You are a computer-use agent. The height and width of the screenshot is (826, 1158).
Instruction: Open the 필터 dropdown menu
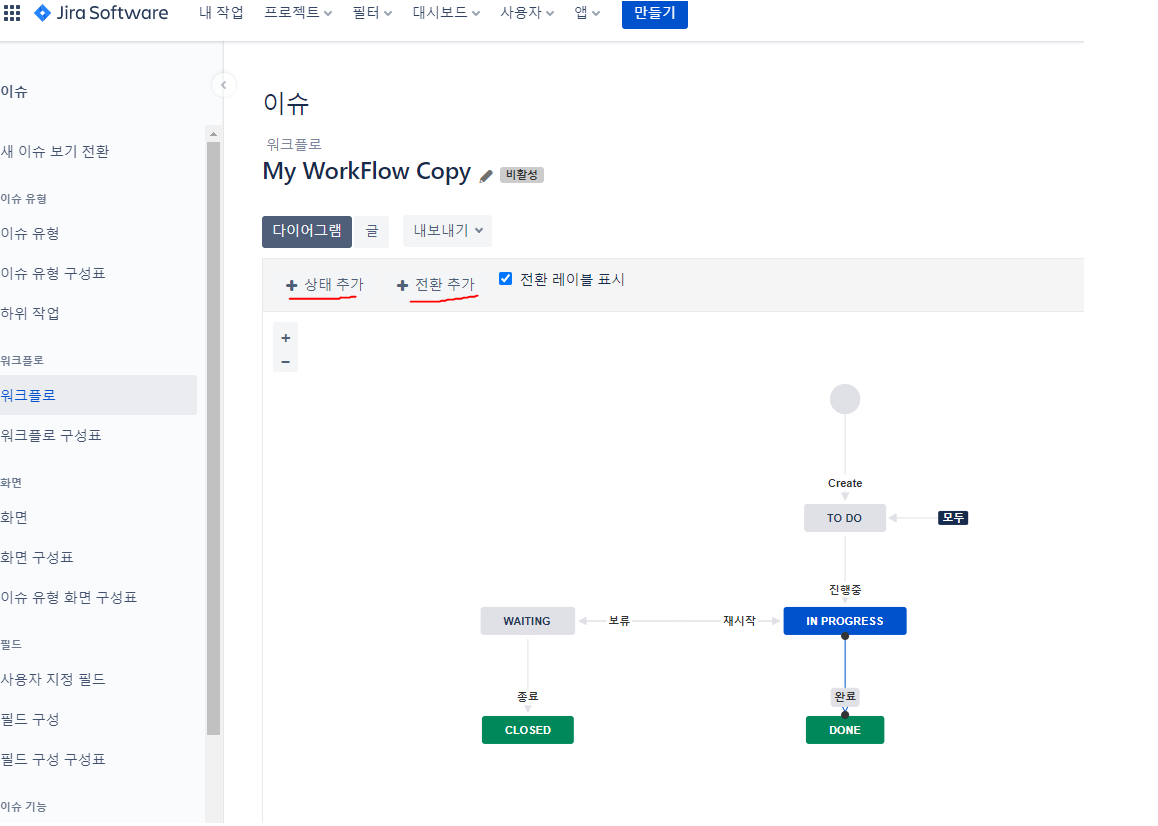click(372, 13)
